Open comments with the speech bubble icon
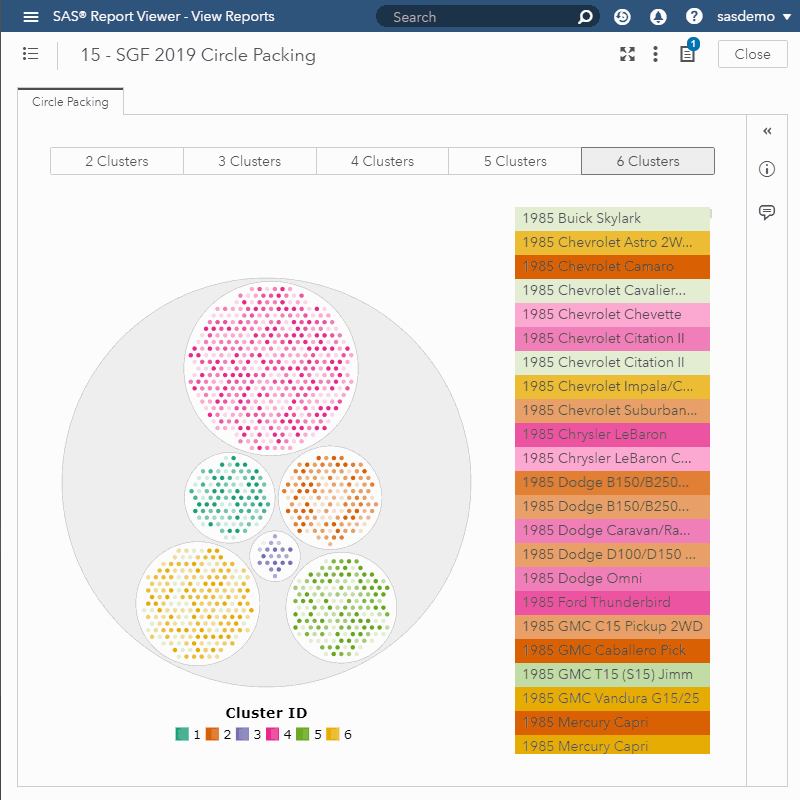Screen dimensions: 800x800 (x=767, y=212)
